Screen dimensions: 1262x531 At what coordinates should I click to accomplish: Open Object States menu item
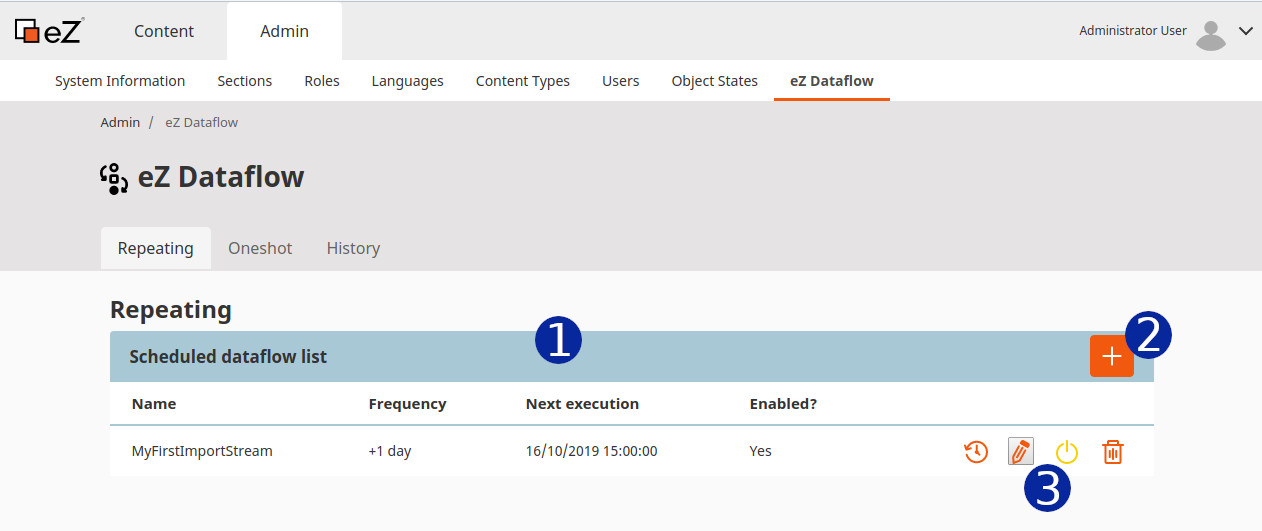click(715, 81)
